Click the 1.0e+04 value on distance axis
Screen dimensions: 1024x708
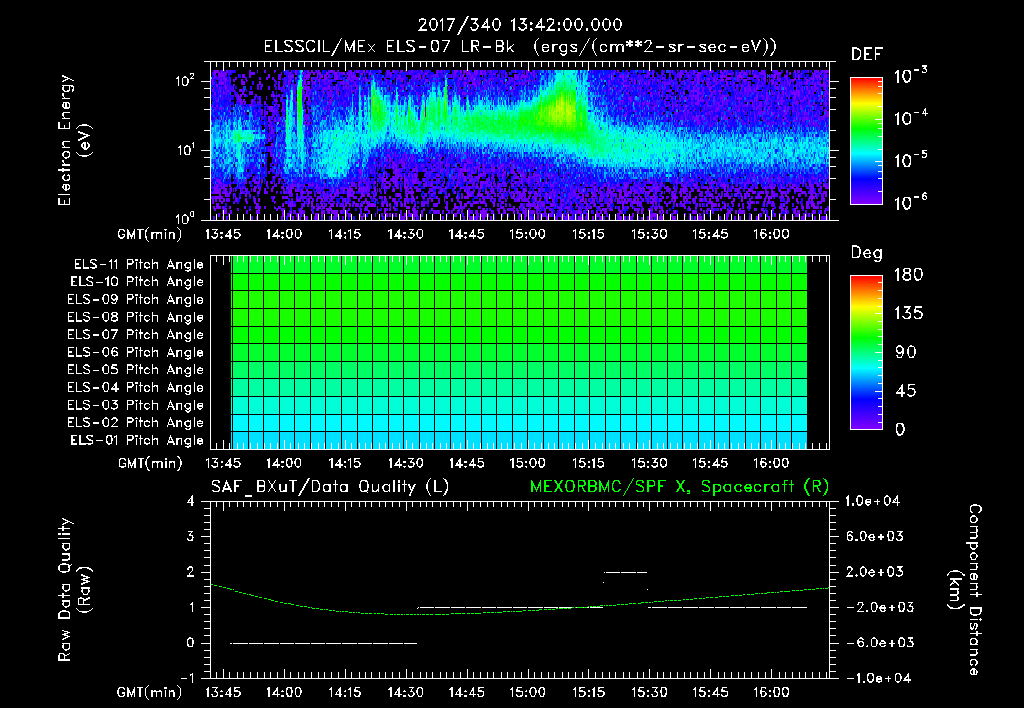tap(873, 502)
